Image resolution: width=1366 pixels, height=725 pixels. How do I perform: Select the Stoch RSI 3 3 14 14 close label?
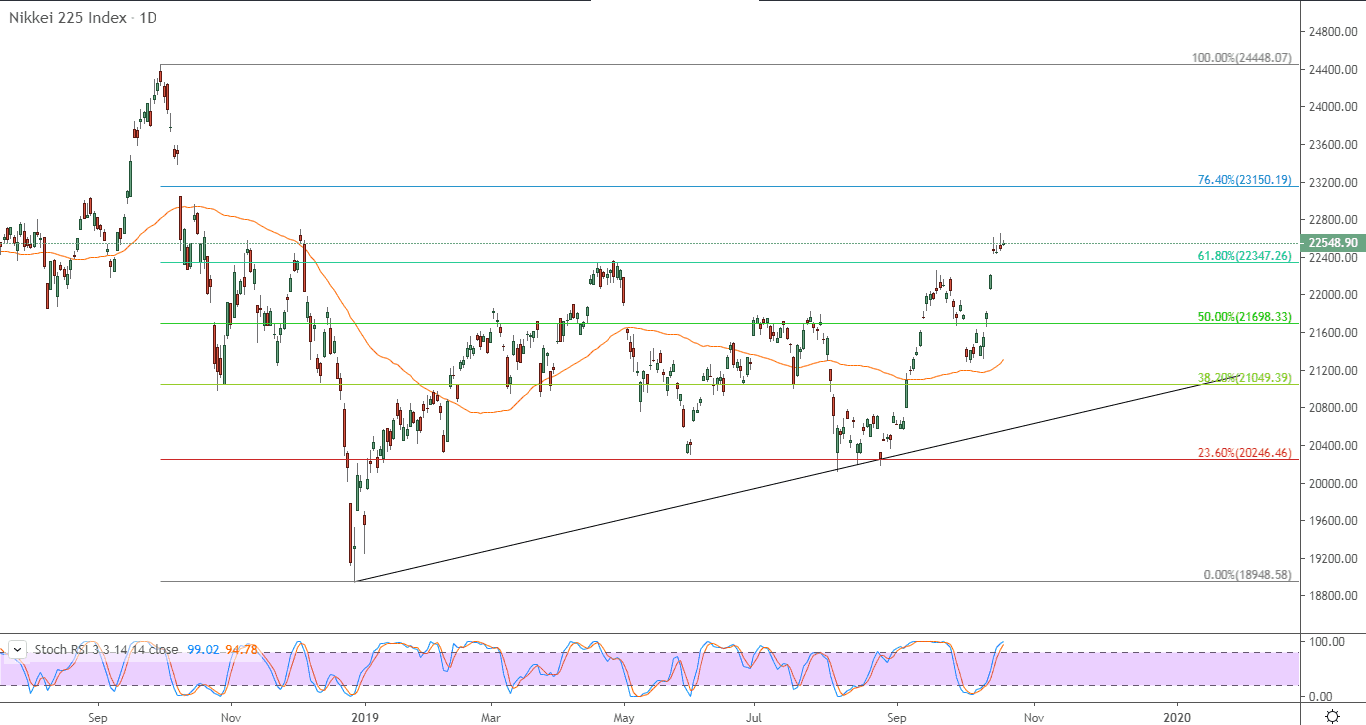coord(106,649)
